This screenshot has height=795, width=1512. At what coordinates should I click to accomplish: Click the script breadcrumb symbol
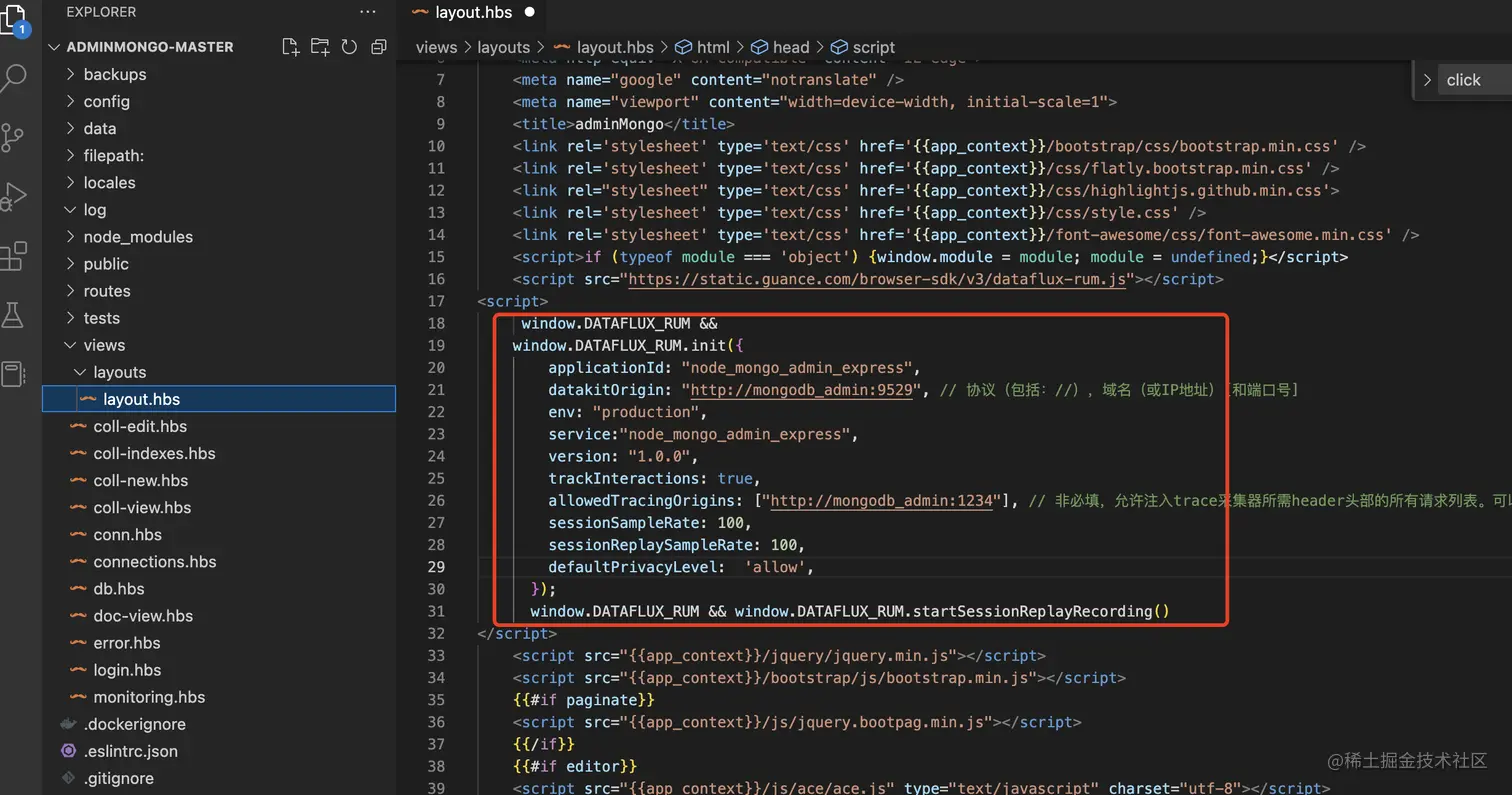pyautogui.click(x=862, y=47)
